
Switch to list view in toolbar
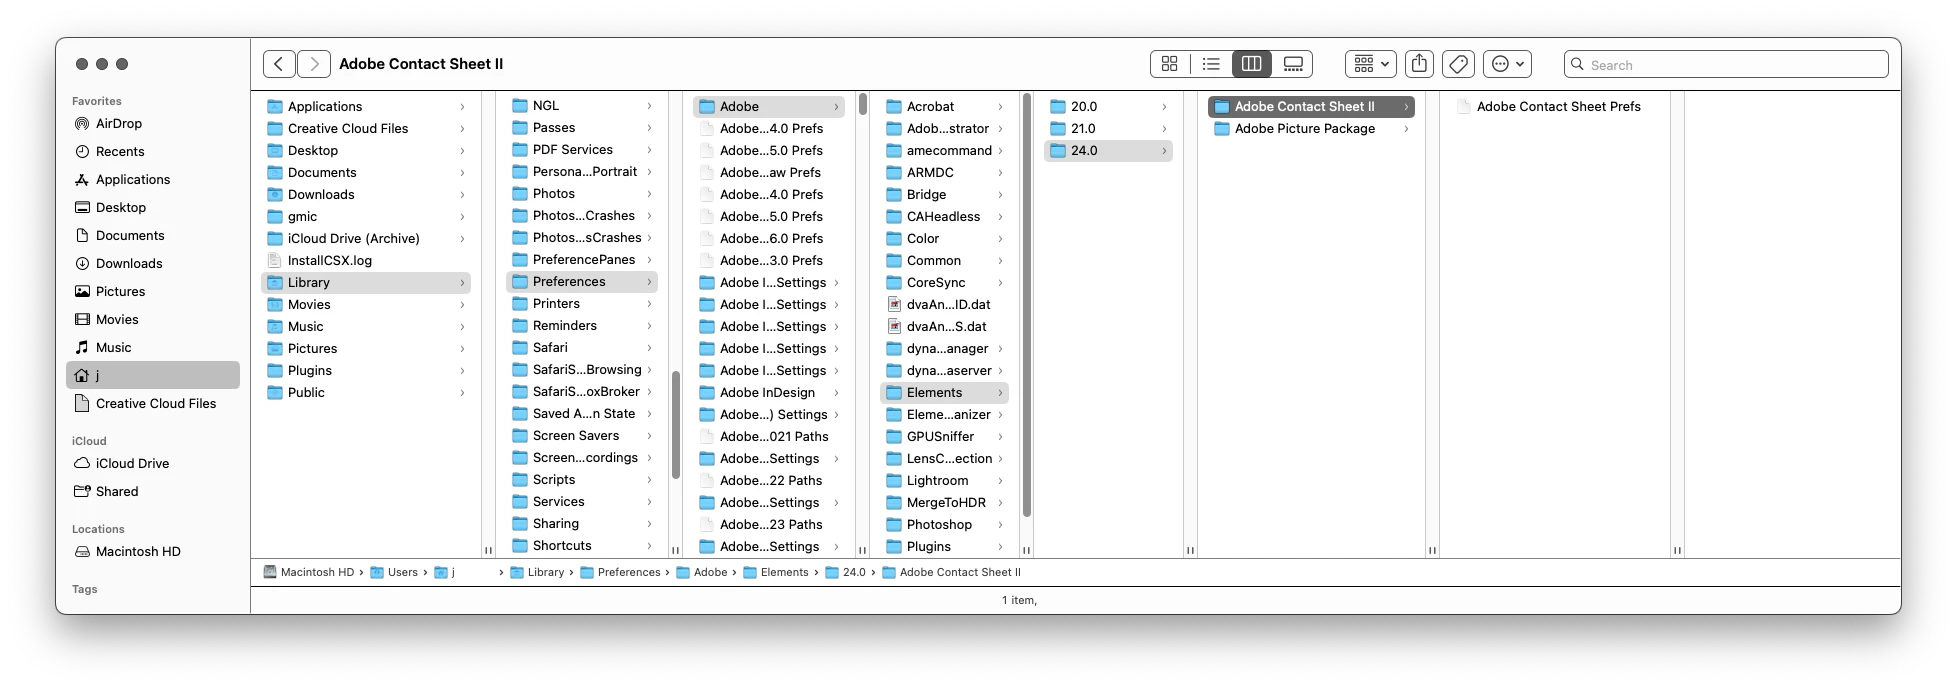point(1211,64)
